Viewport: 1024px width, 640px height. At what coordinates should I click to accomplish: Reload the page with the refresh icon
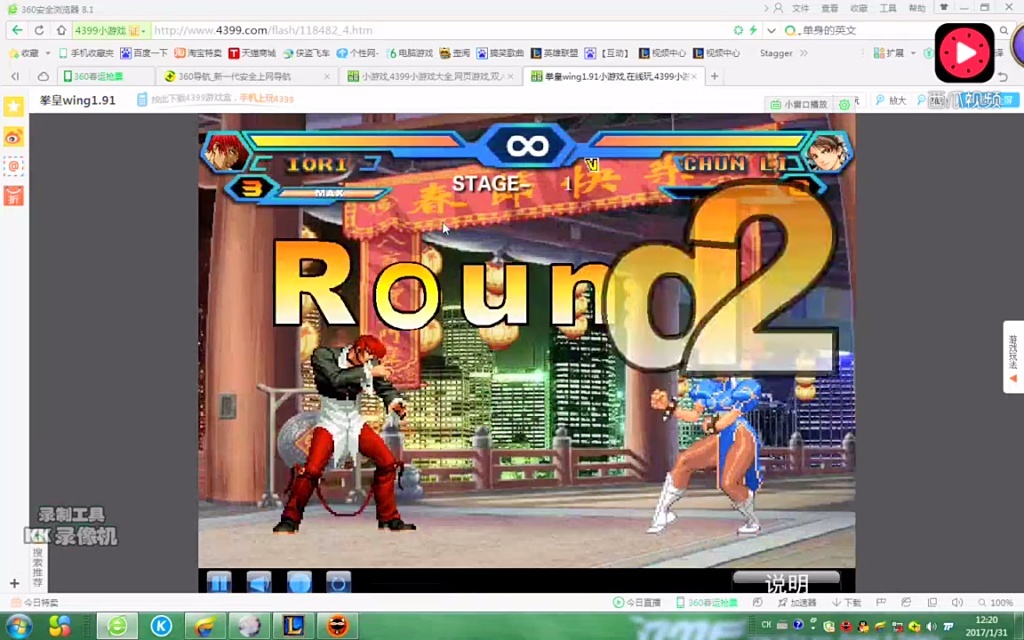[39, 30]
